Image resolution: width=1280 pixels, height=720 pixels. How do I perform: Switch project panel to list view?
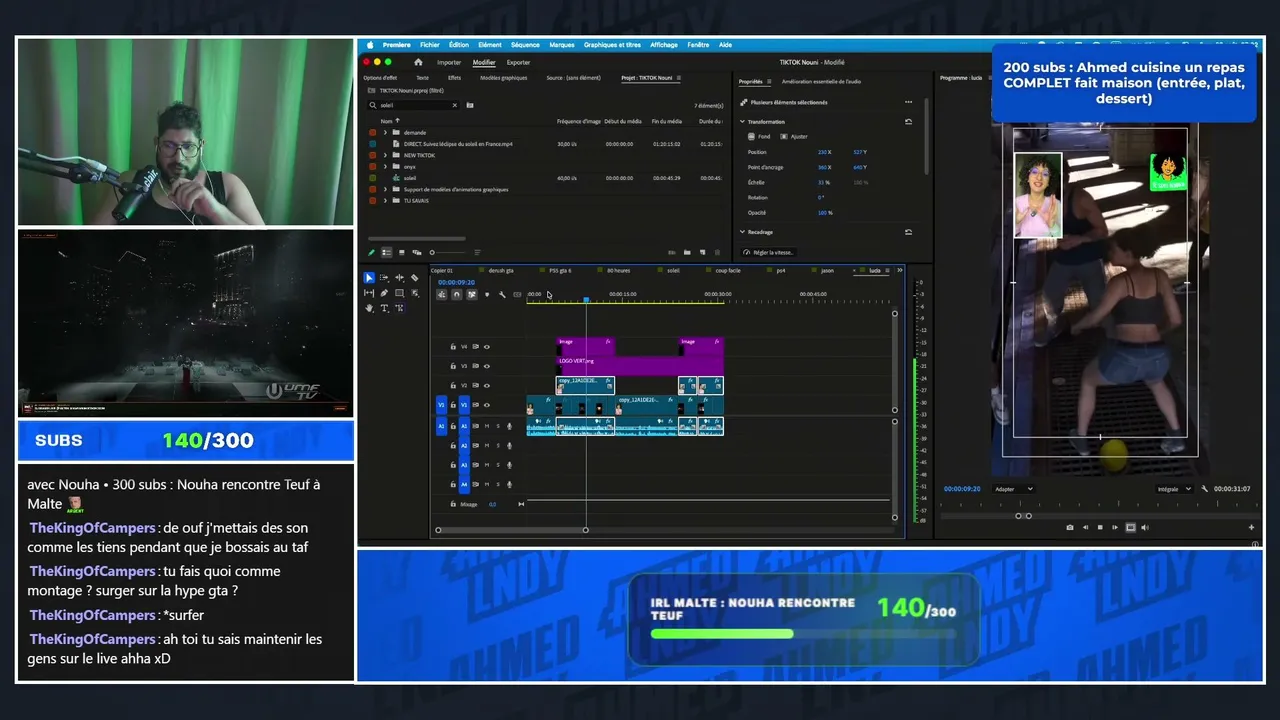[x=388, y=252]
